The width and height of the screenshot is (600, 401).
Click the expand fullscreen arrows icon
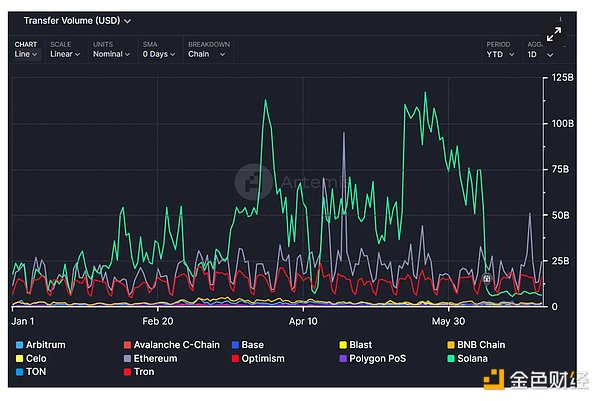553,34
